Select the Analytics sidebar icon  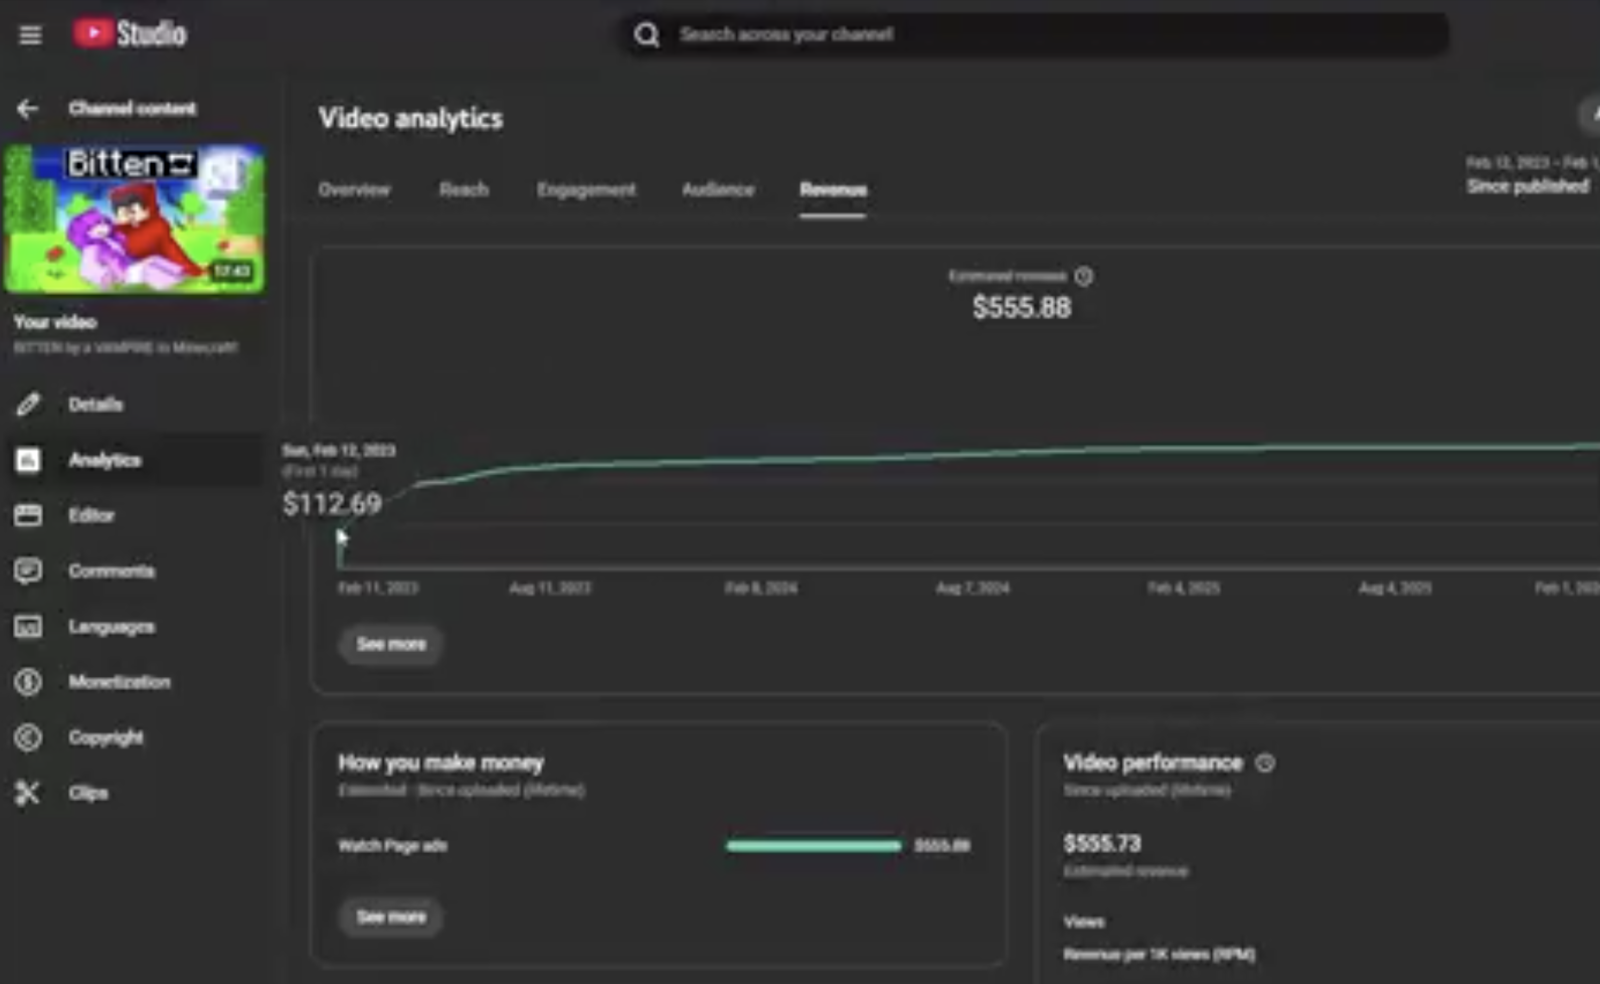[29, 459]
